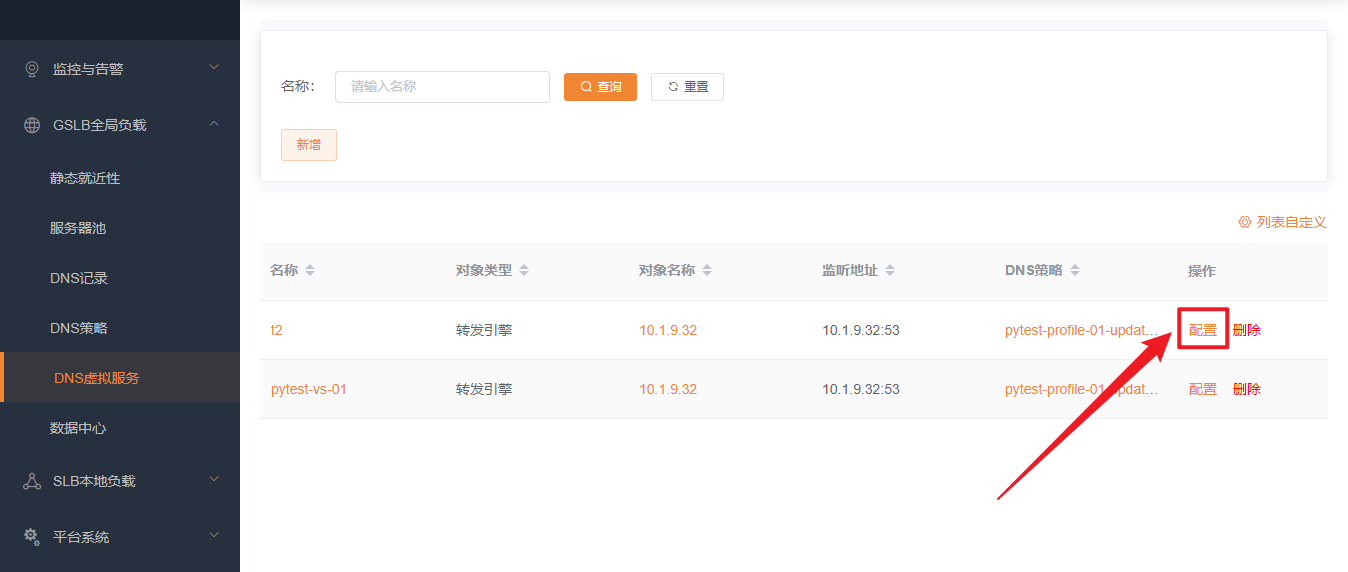Sort by 监听地址 column sort icon

pyautogui.click(x=890, y=271)
